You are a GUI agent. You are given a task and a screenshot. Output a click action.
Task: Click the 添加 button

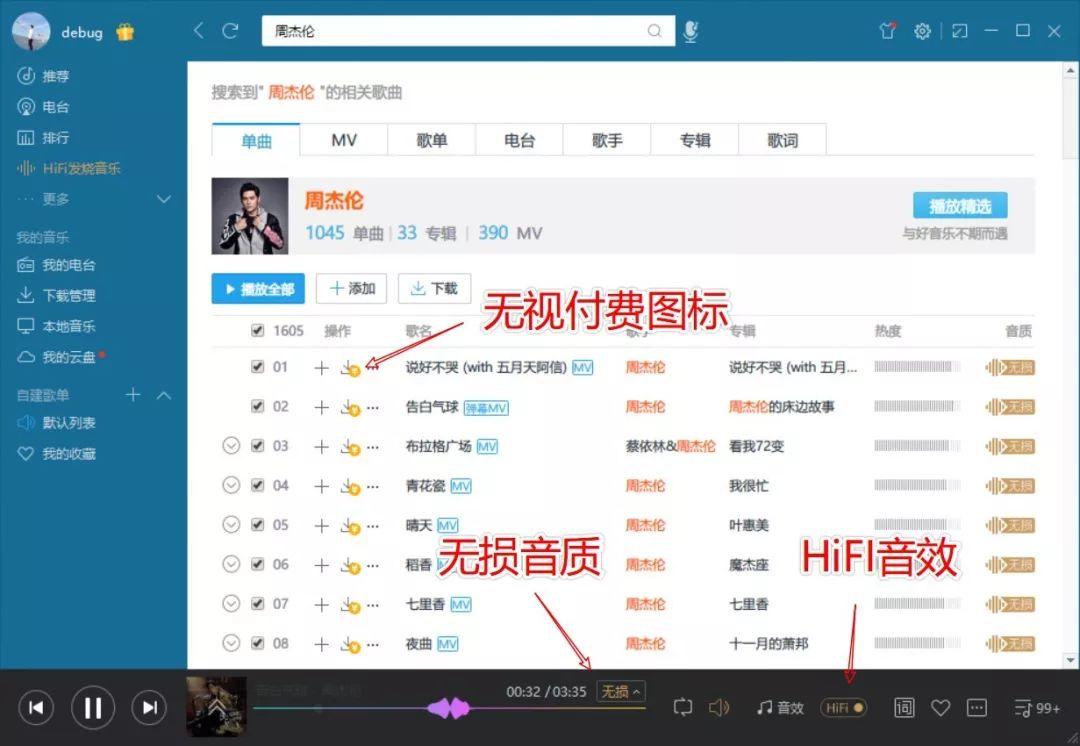pyautogui.click(x=351, y=289)
